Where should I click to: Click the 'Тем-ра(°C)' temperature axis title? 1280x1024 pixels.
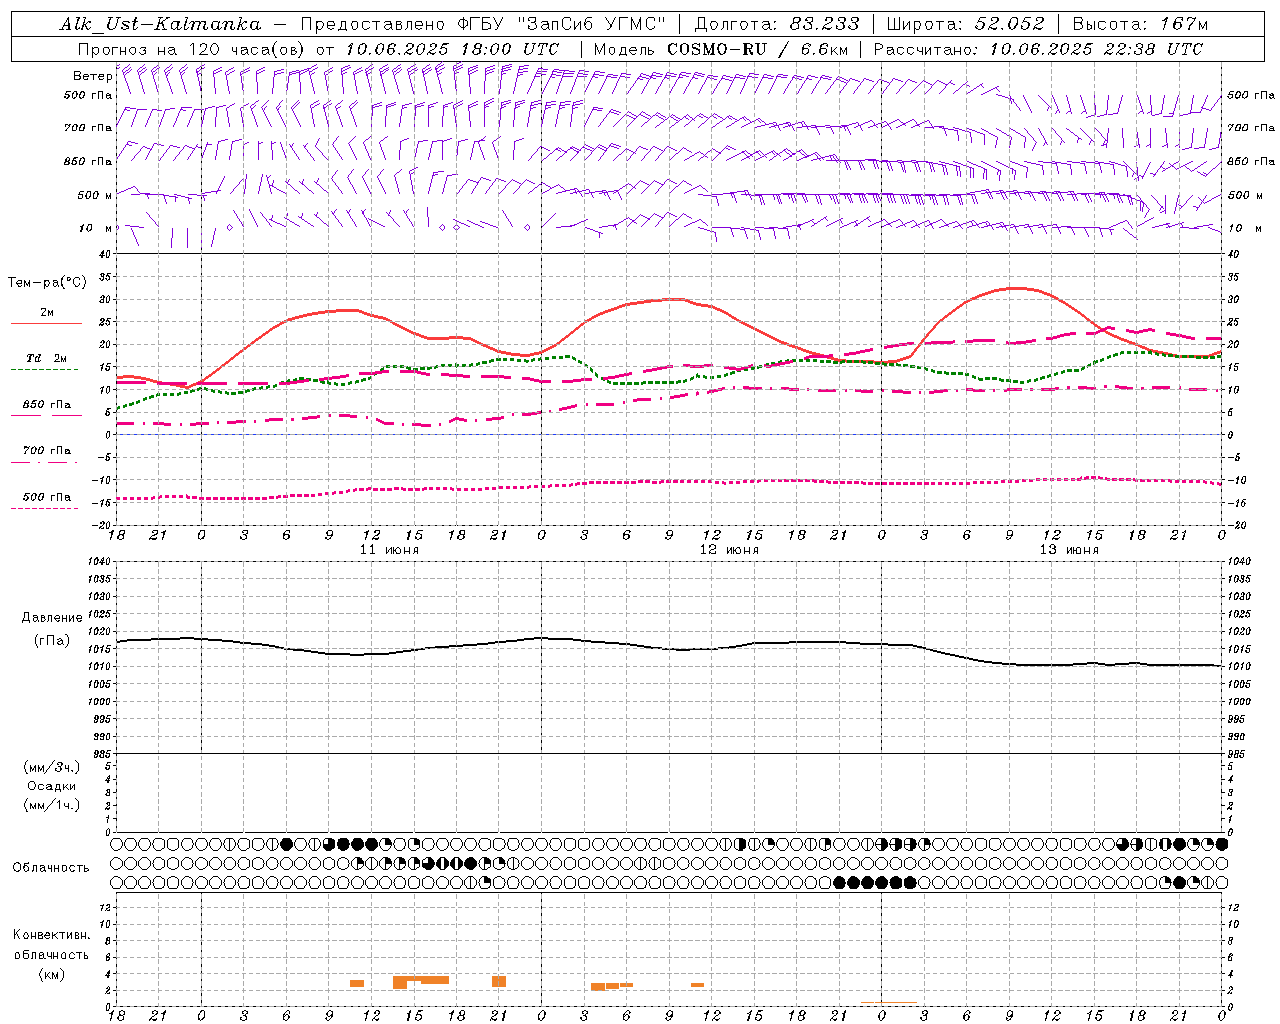pos(47,283)
